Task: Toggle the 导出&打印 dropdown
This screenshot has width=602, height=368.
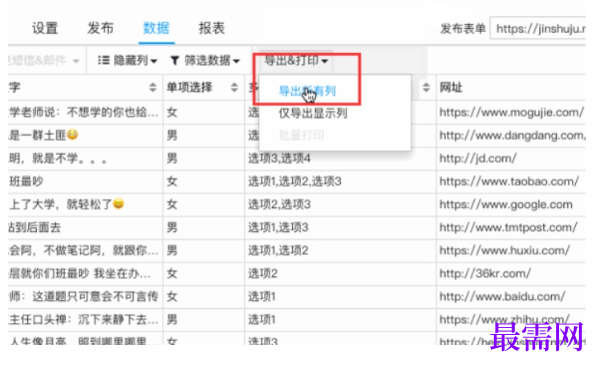Action: pyautogui.click(x=296, y=60)
